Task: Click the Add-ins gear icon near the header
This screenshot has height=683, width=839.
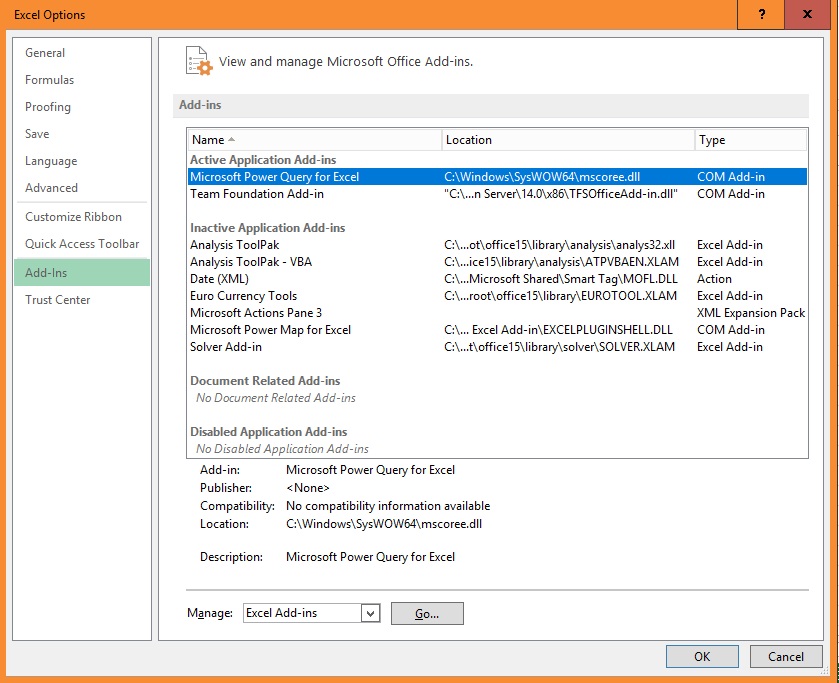Action: click(x=198, y=60)
